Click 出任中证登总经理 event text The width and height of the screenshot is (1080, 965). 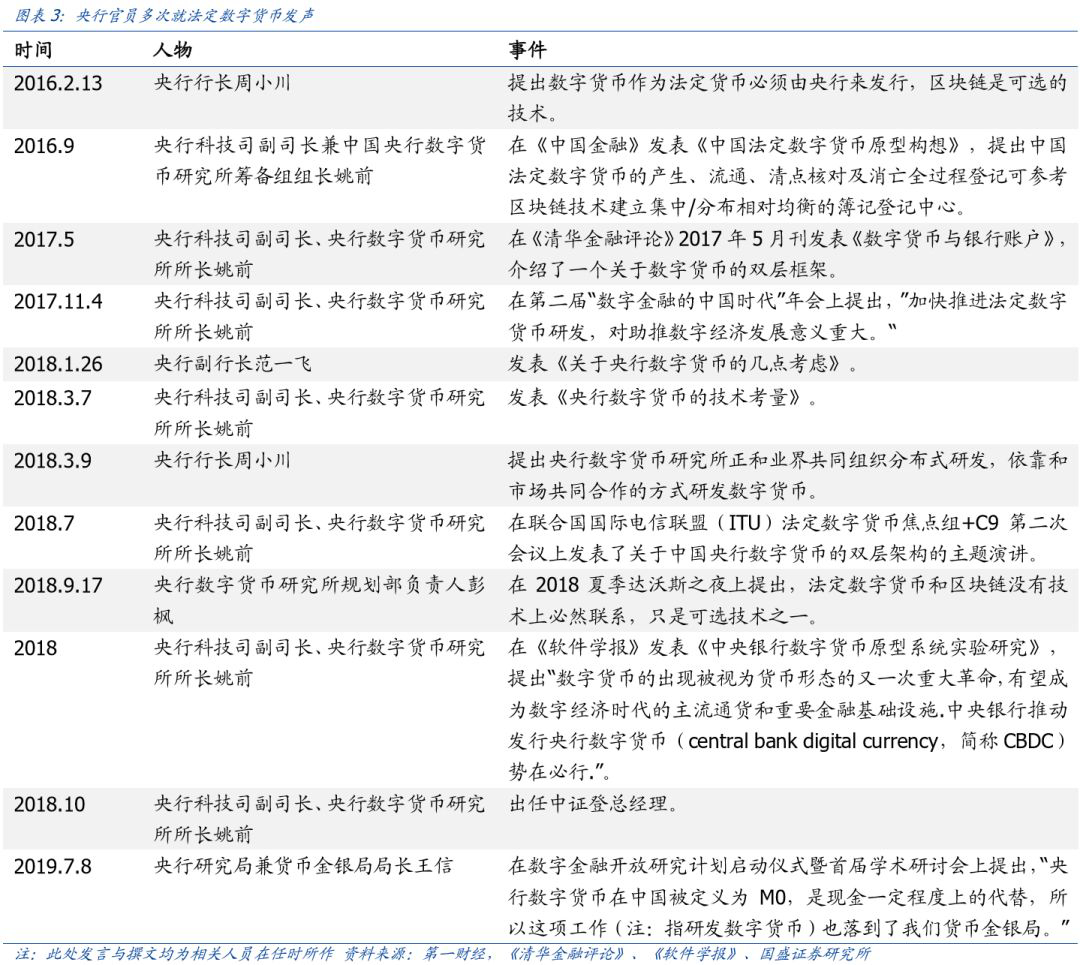pos(594,804)
